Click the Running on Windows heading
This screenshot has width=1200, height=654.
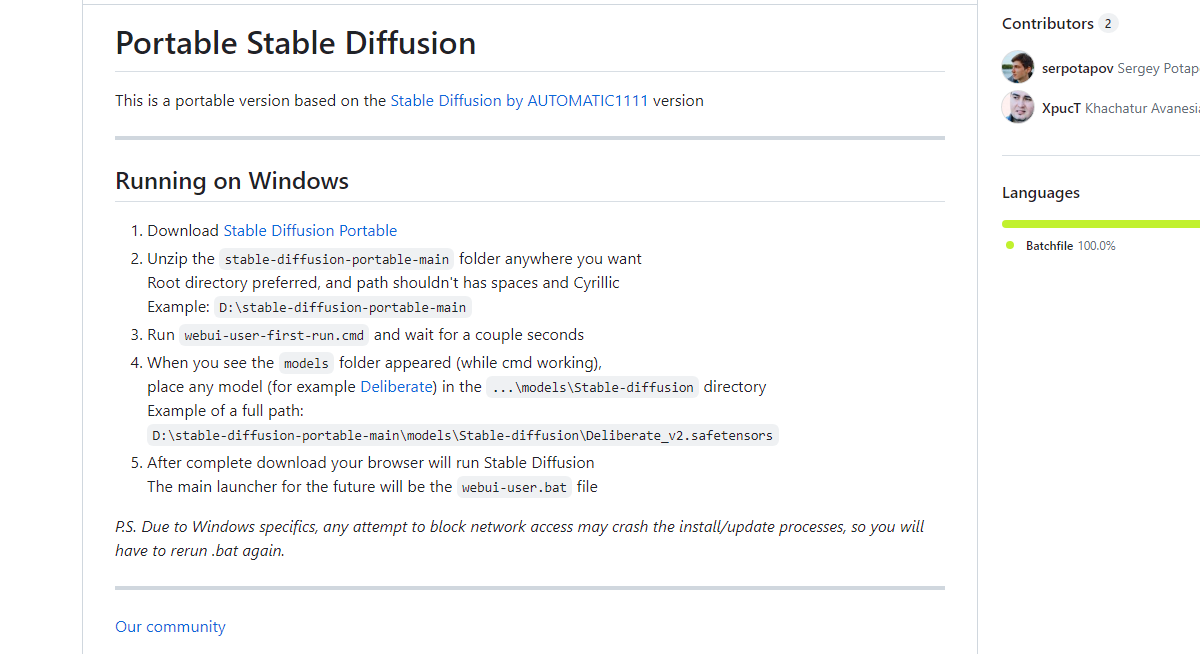pos(232,181)
